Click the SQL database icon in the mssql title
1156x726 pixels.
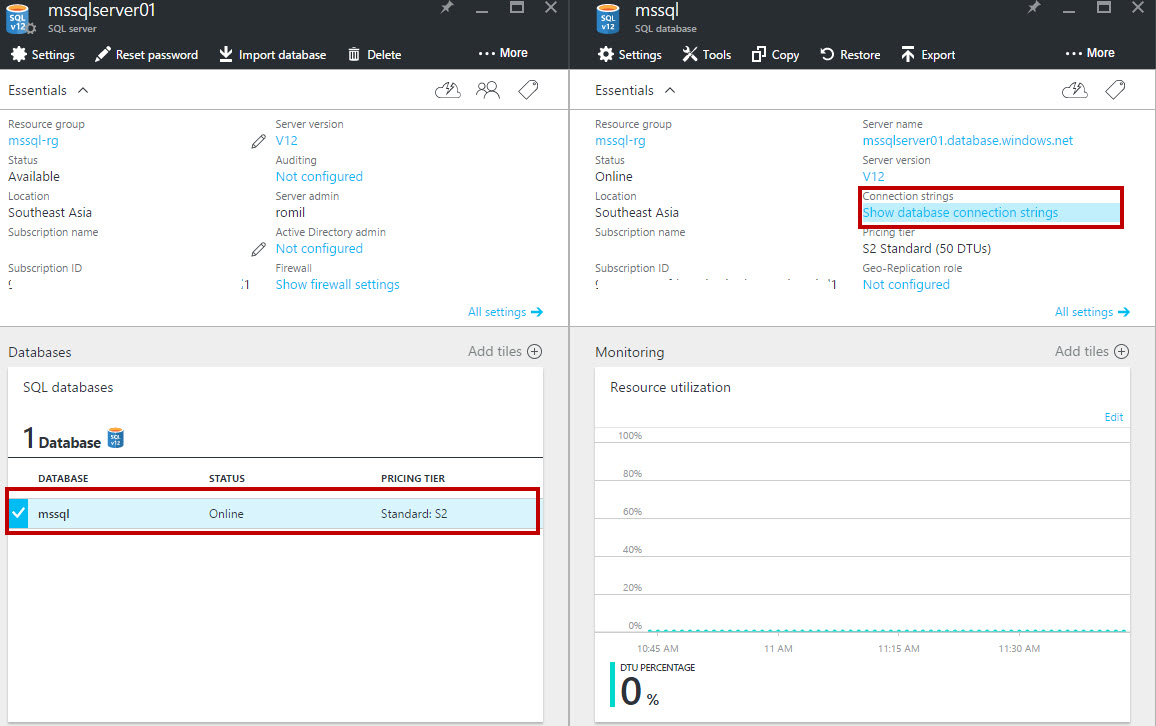coord(607,18)
